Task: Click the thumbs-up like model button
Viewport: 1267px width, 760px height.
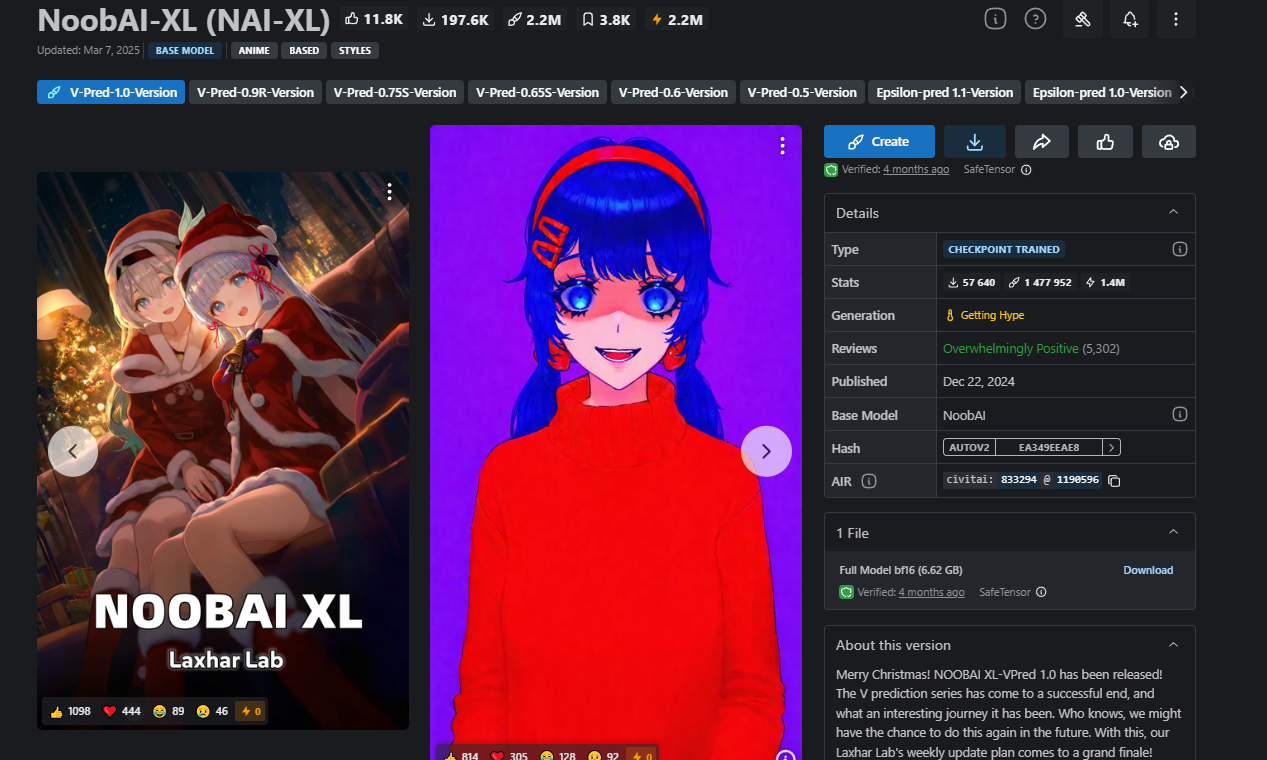Action: [x=1105, y=141]
